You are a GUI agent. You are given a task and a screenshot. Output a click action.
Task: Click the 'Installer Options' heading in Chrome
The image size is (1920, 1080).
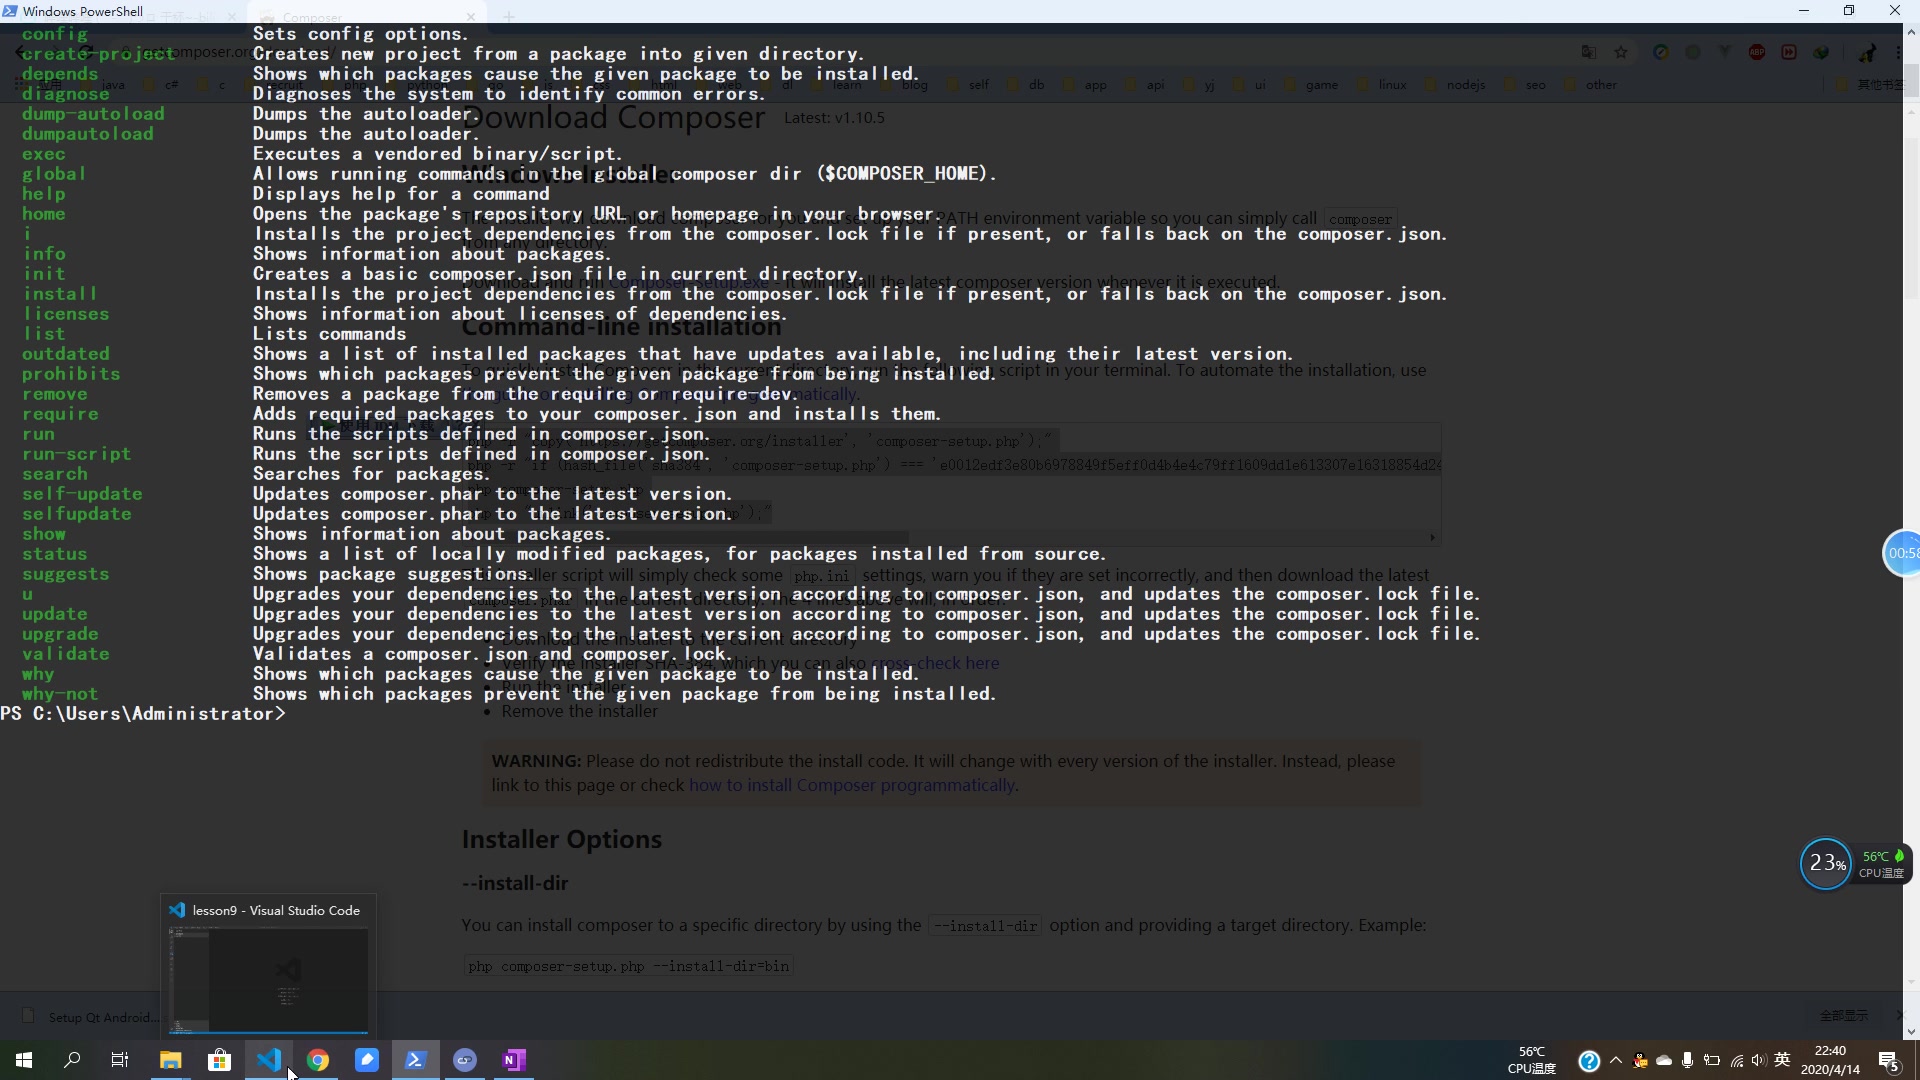click(x=562, y=839)
